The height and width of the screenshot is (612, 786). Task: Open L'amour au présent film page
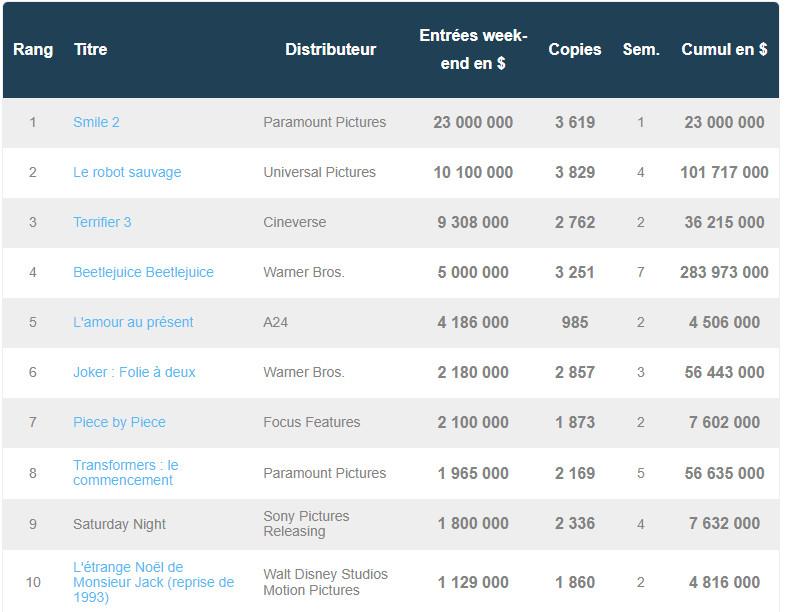tap(133, 322)
